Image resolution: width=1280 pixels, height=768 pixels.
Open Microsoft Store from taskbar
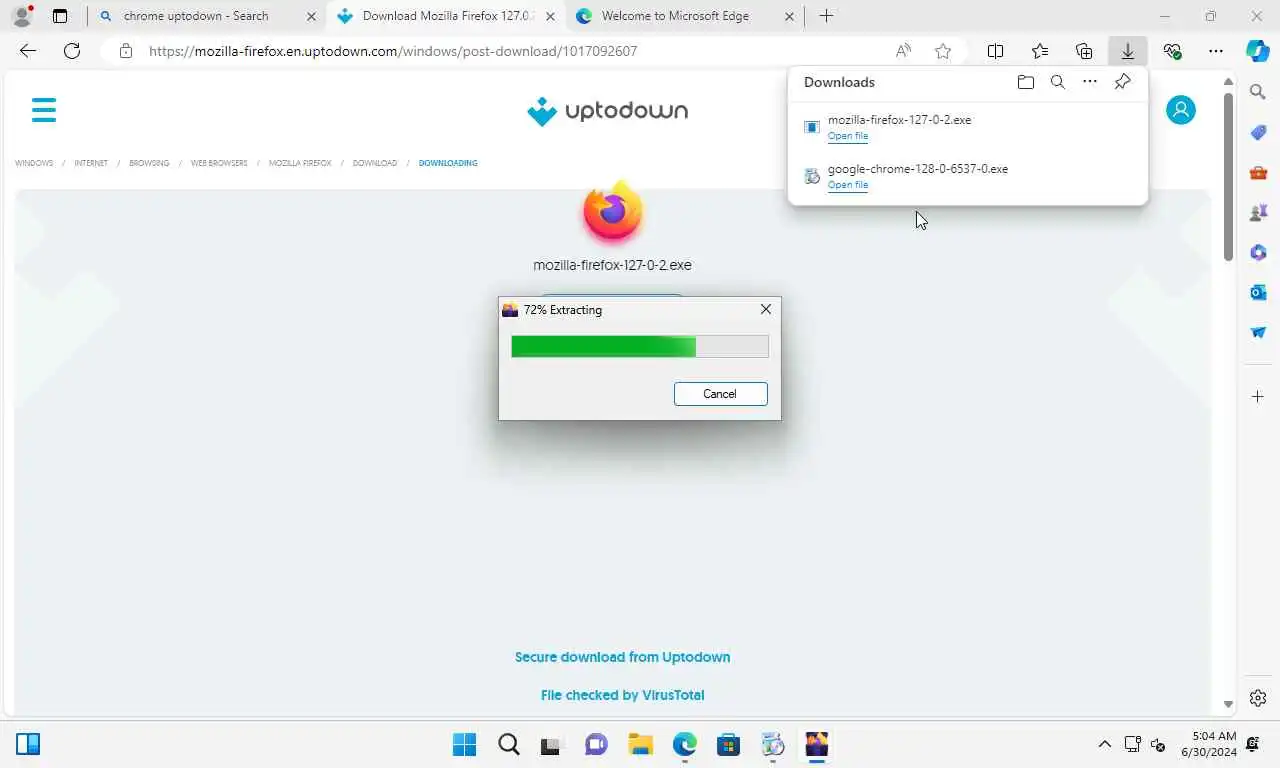(x=728, y=744)
